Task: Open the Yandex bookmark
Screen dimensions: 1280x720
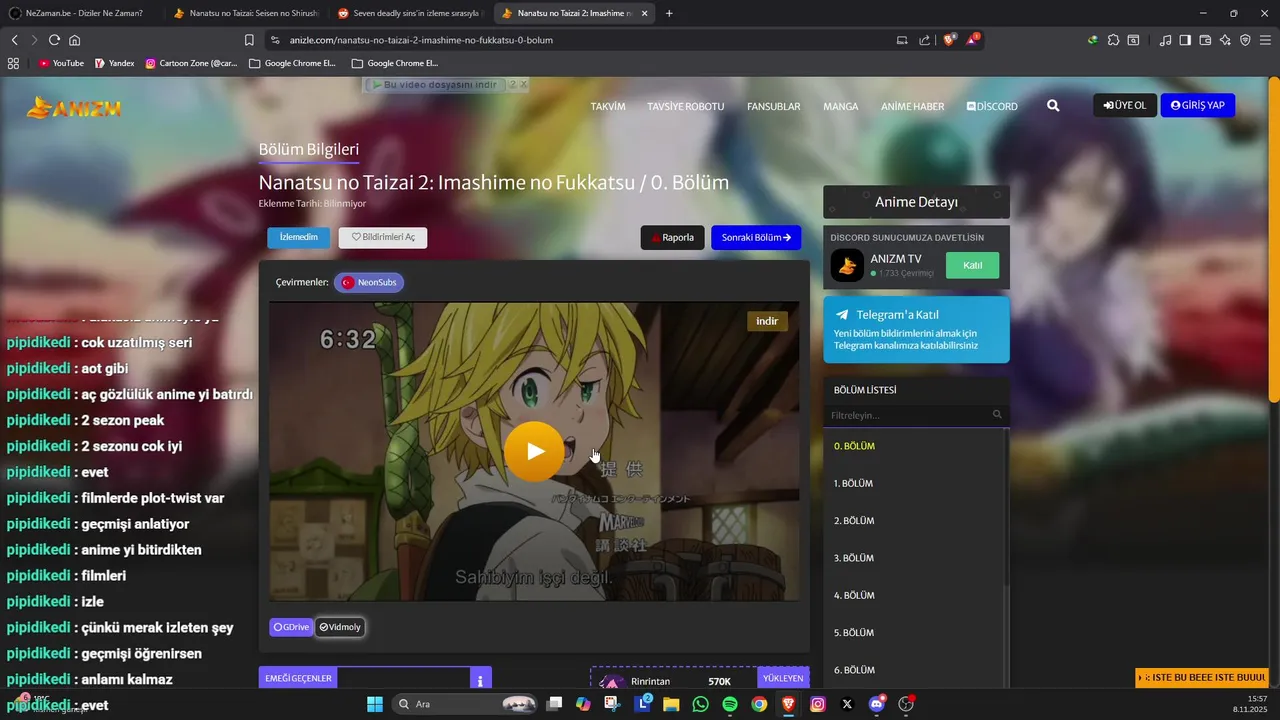Action: click(114, 63)
